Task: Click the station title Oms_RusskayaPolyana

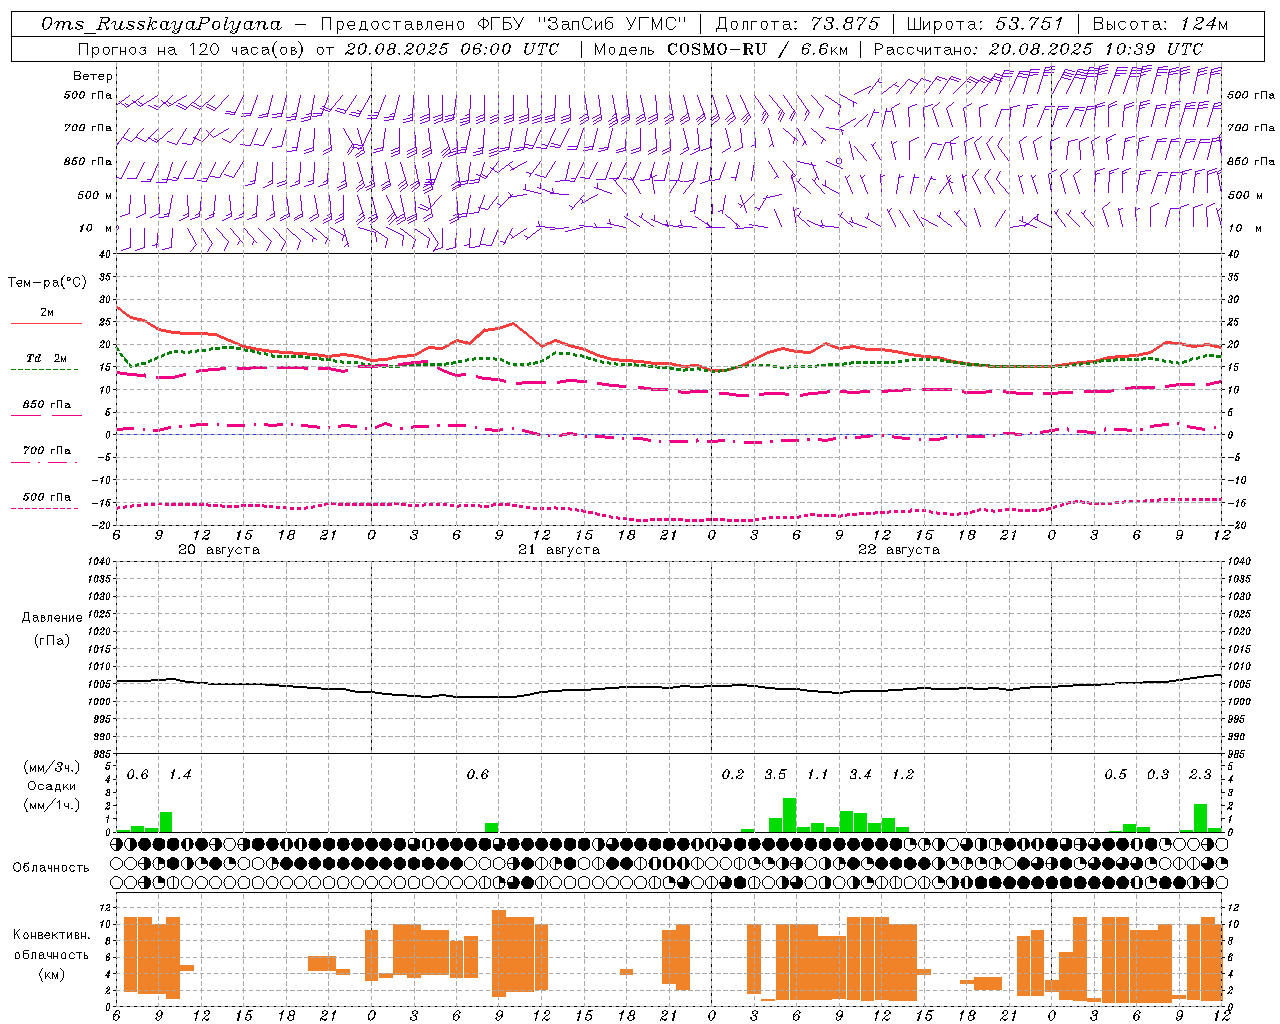Action: point(162,24)
